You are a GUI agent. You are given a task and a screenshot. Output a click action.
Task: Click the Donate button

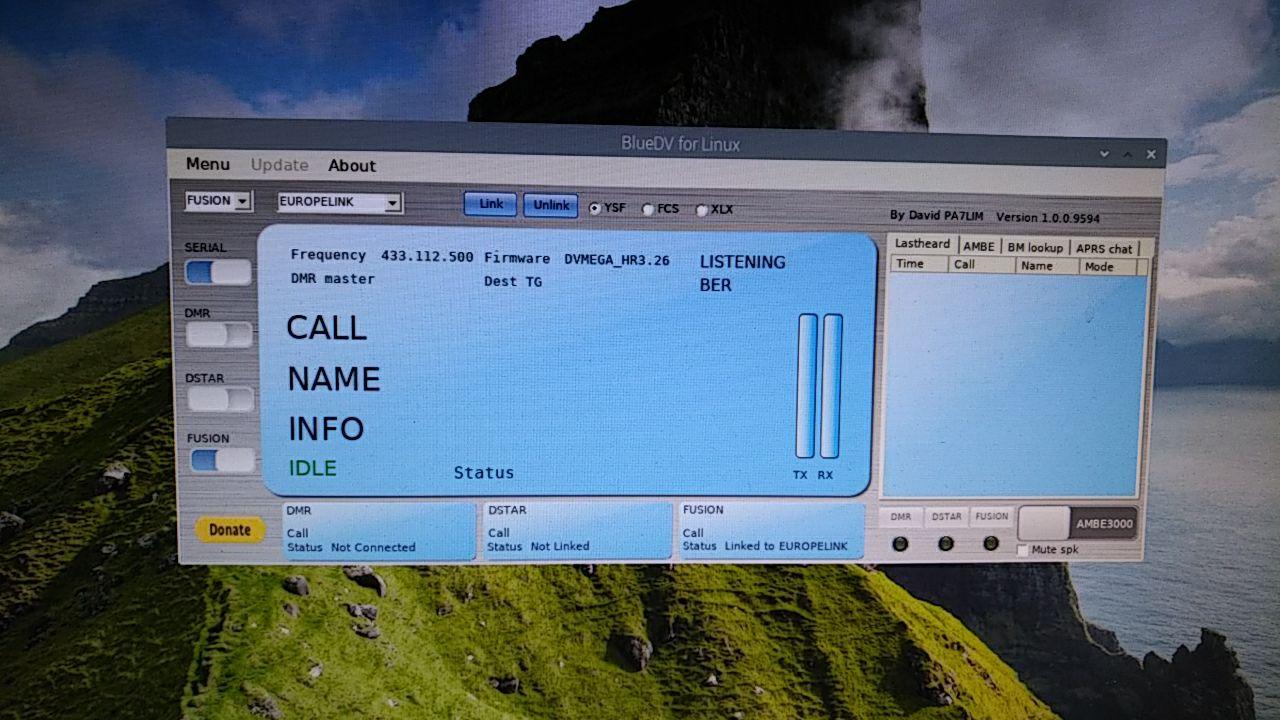(228, 529)
